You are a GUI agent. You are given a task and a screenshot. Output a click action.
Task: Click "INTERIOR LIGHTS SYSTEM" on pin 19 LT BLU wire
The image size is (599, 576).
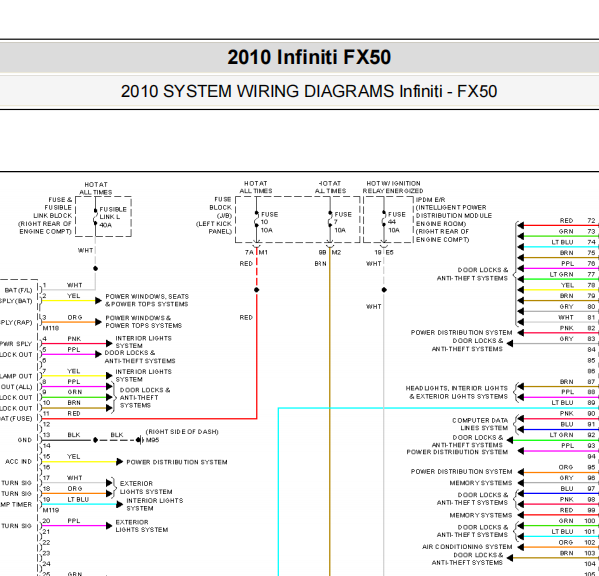point(155,505)
